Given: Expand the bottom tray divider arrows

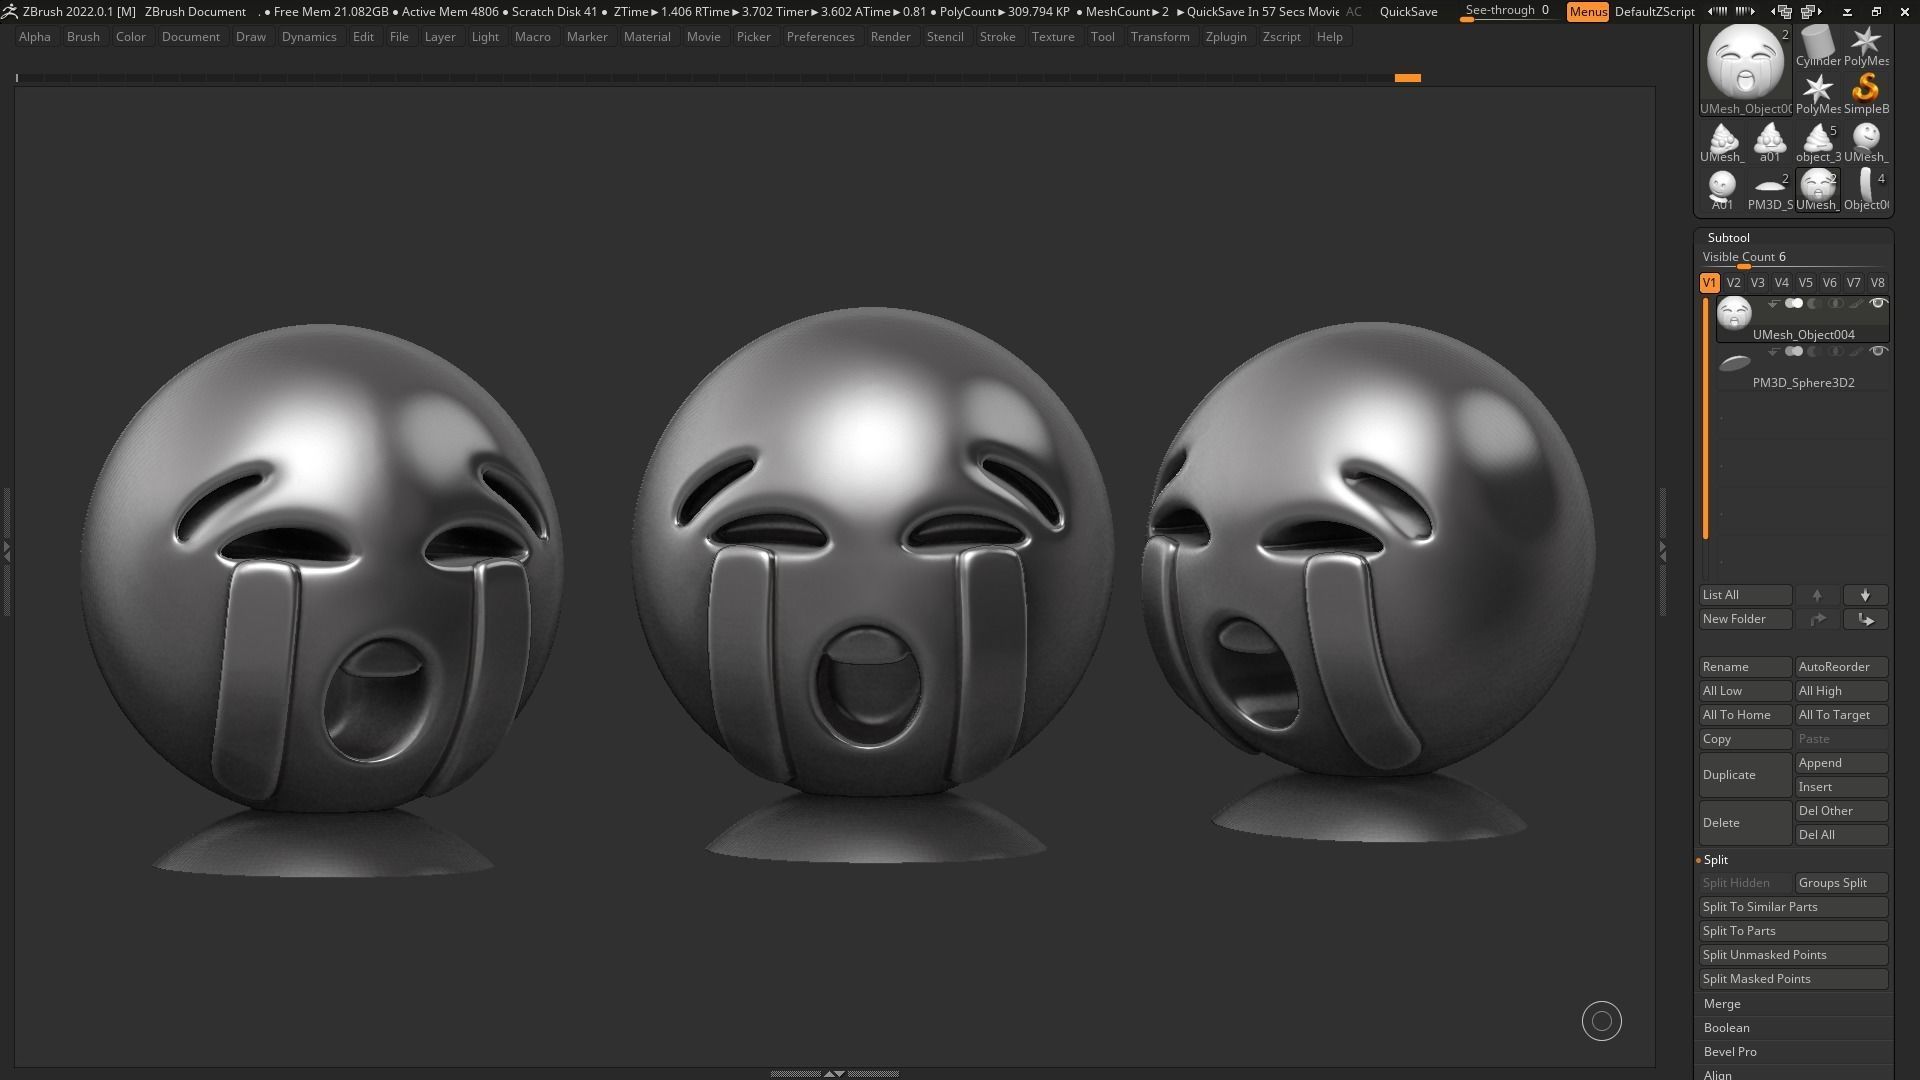Looking at the screenshot, I should [x=833, y=1074].
